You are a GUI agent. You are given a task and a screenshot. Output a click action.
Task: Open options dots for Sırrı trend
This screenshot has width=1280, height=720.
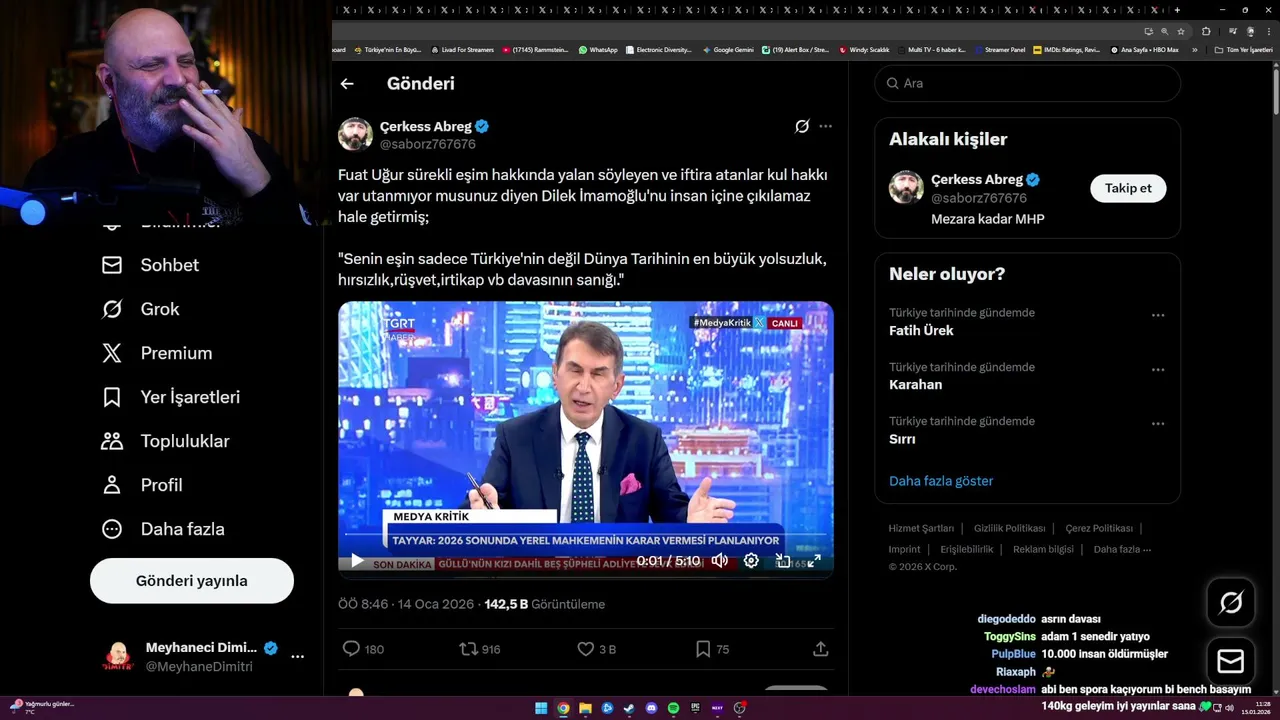pyautogui.click(x=1158, y=423)
